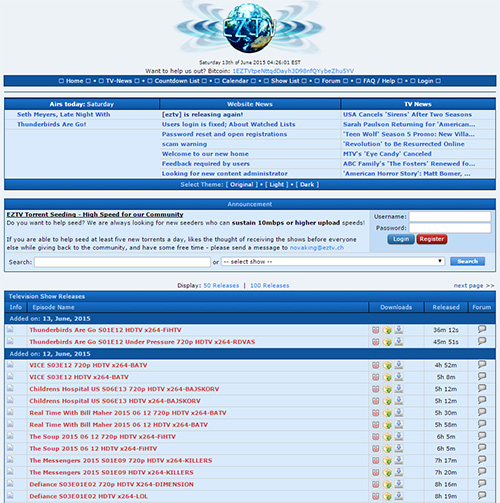This screenshot has width=500, height=503.
Task: Open Forum in the top navigation bar
Action: 331,81
